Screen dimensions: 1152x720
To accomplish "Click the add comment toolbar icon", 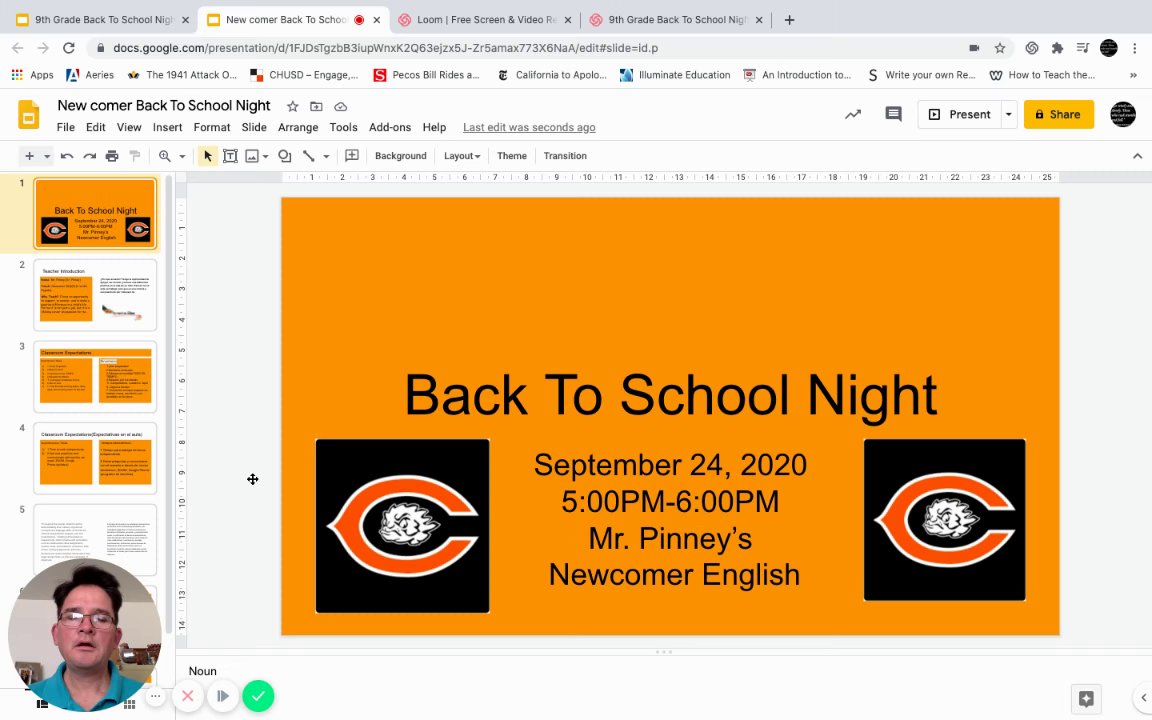I will (x=352, y=156).
